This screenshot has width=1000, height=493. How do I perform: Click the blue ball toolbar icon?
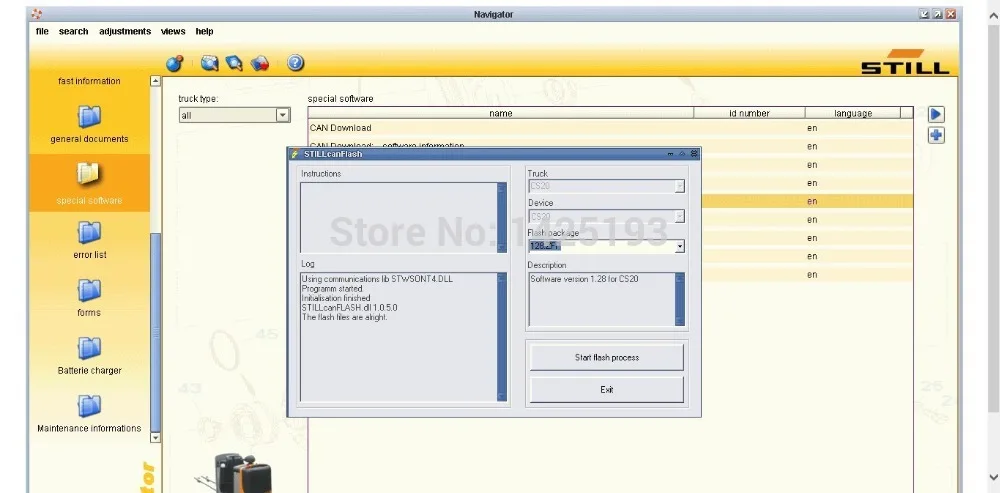(174, 63)
